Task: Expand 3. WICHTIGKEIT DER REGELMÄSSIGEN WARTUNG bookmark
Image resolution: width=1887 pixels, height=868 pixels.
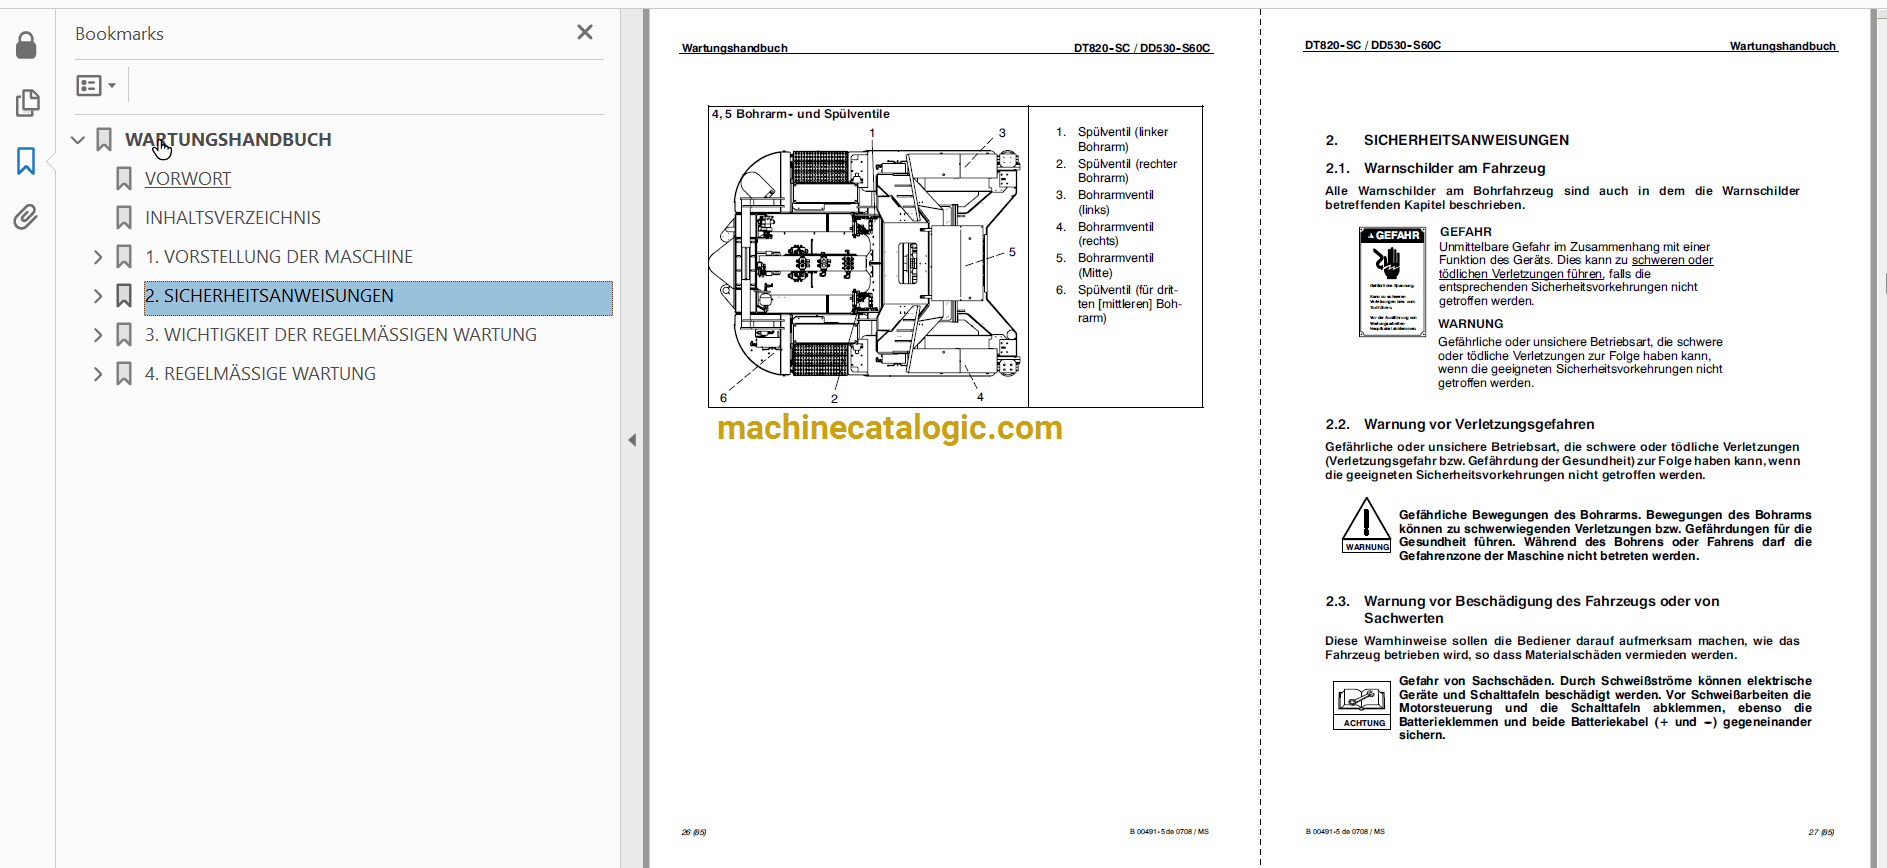Action: [97, 335]
